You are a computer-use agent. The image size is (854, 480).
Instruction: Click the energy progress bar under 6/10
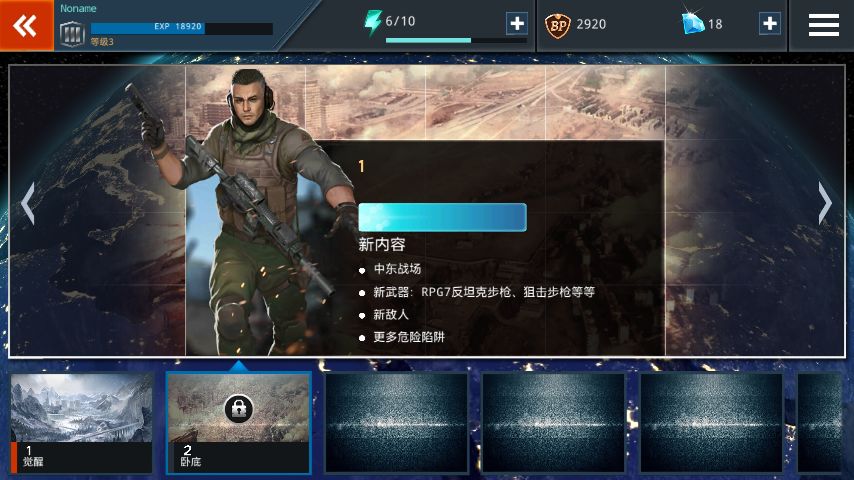click(x=456, y=40)
